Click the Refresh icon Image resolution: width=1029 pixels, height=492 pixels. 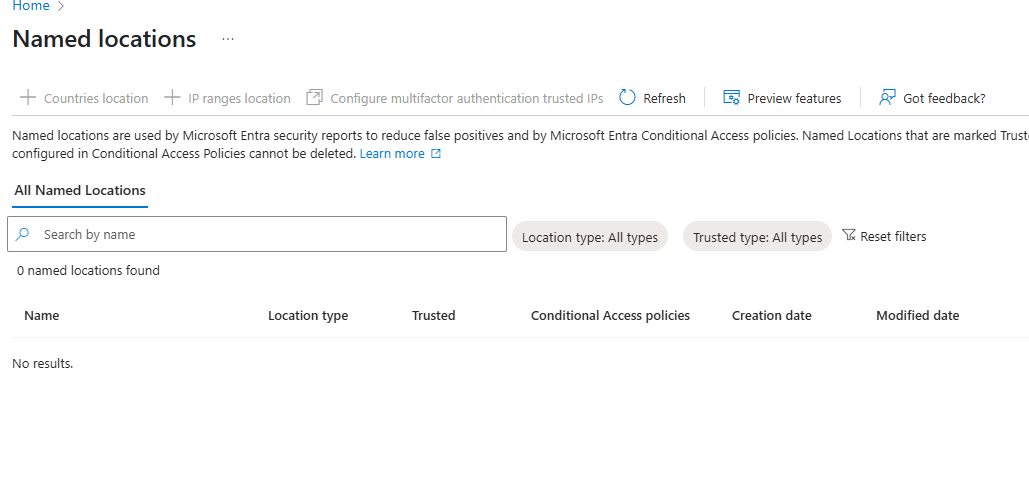pyautogui.click(x=628, y=98)
